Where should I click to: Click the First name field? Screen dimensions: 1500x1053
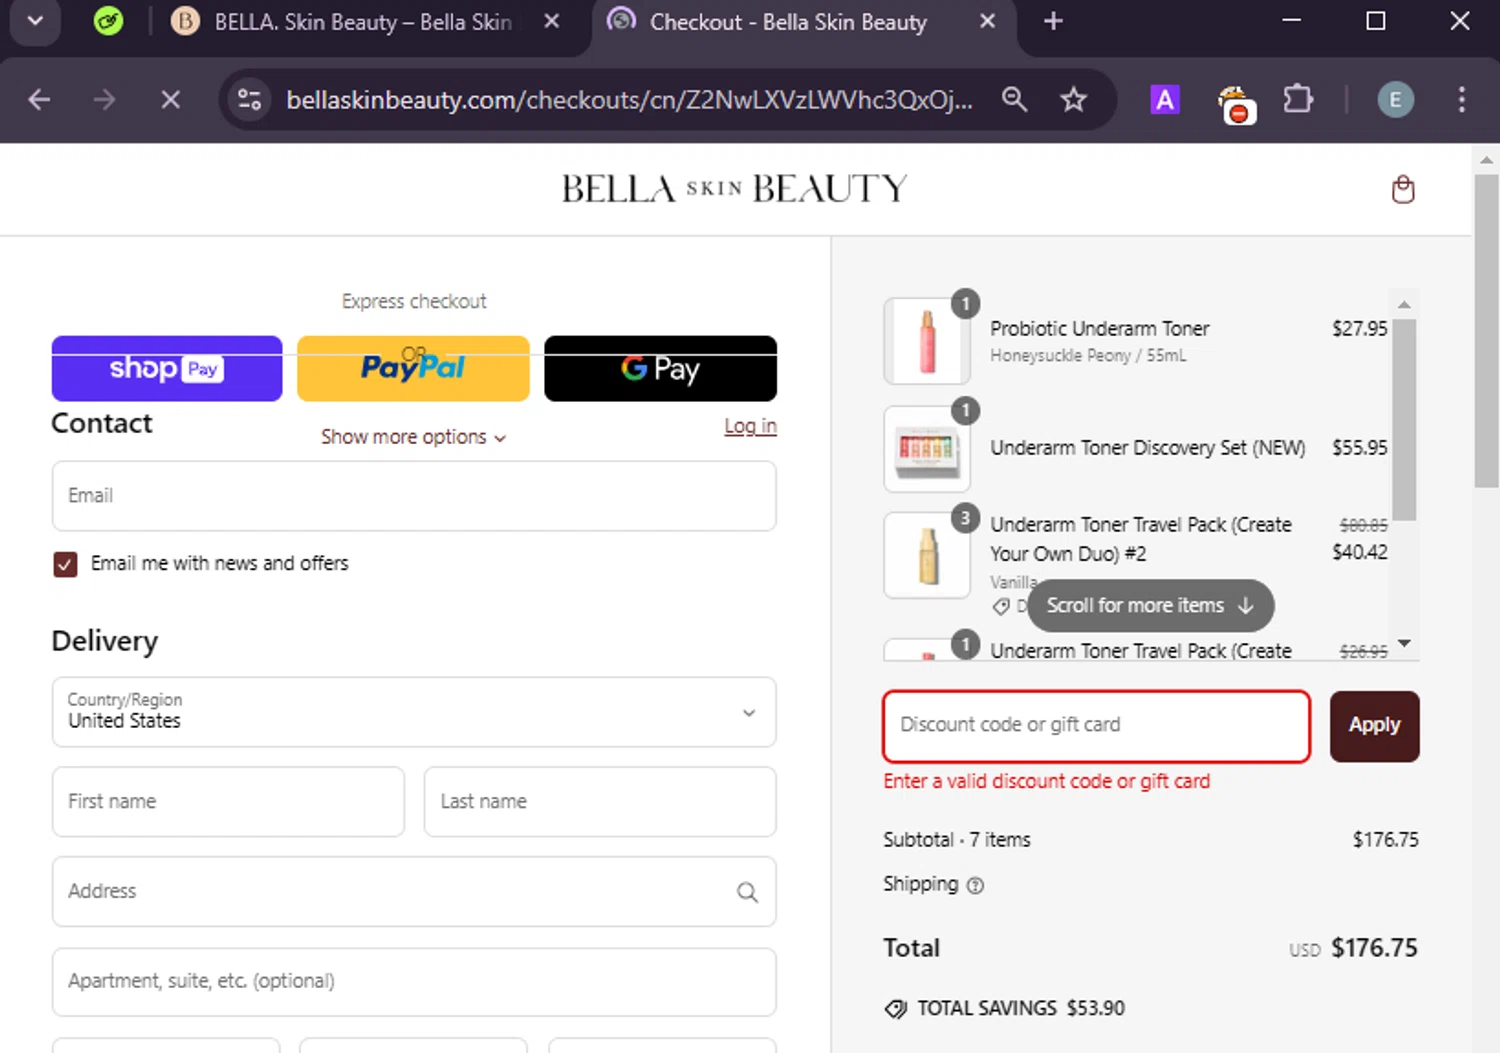(228, 802)
